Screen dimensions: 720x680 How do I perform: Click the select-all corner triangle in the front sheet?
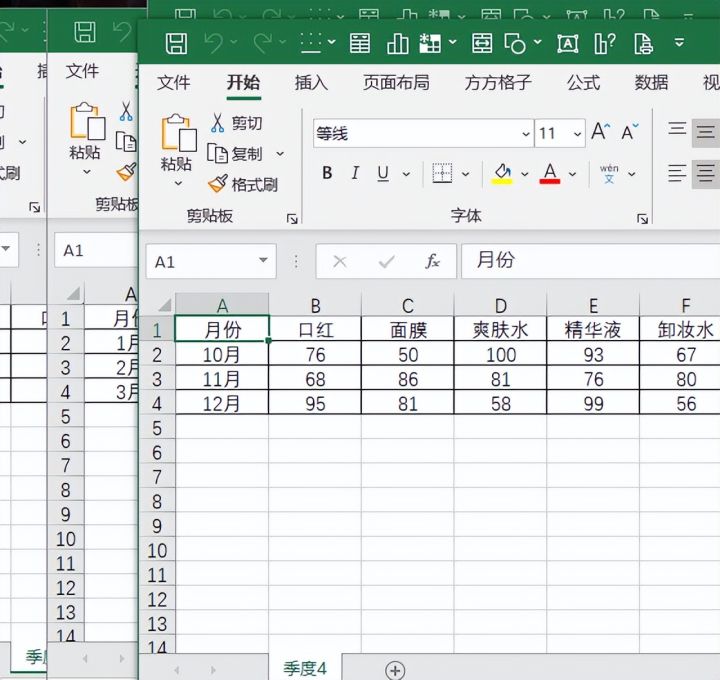pyautogui.click(x=164, y=305)
